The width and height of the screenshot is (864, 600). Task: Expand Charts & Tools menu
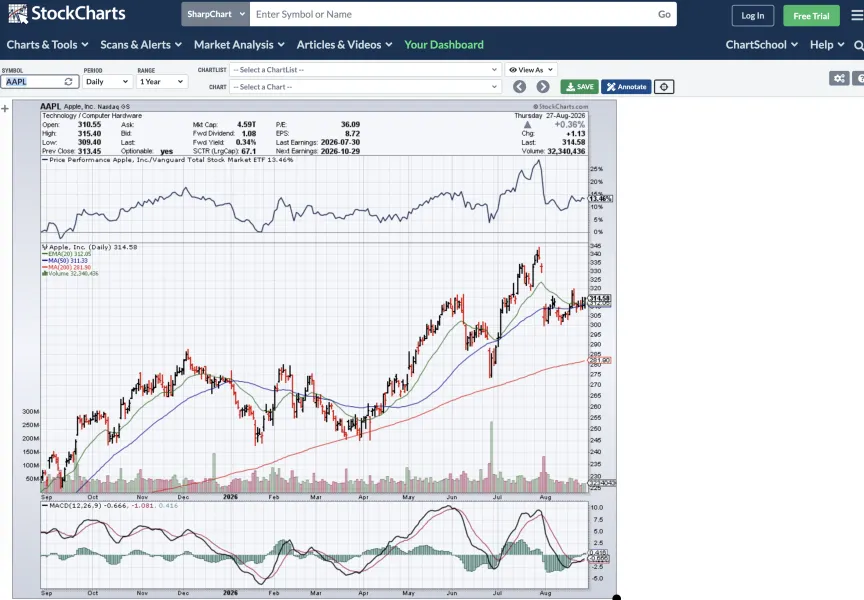coord(47,45)
